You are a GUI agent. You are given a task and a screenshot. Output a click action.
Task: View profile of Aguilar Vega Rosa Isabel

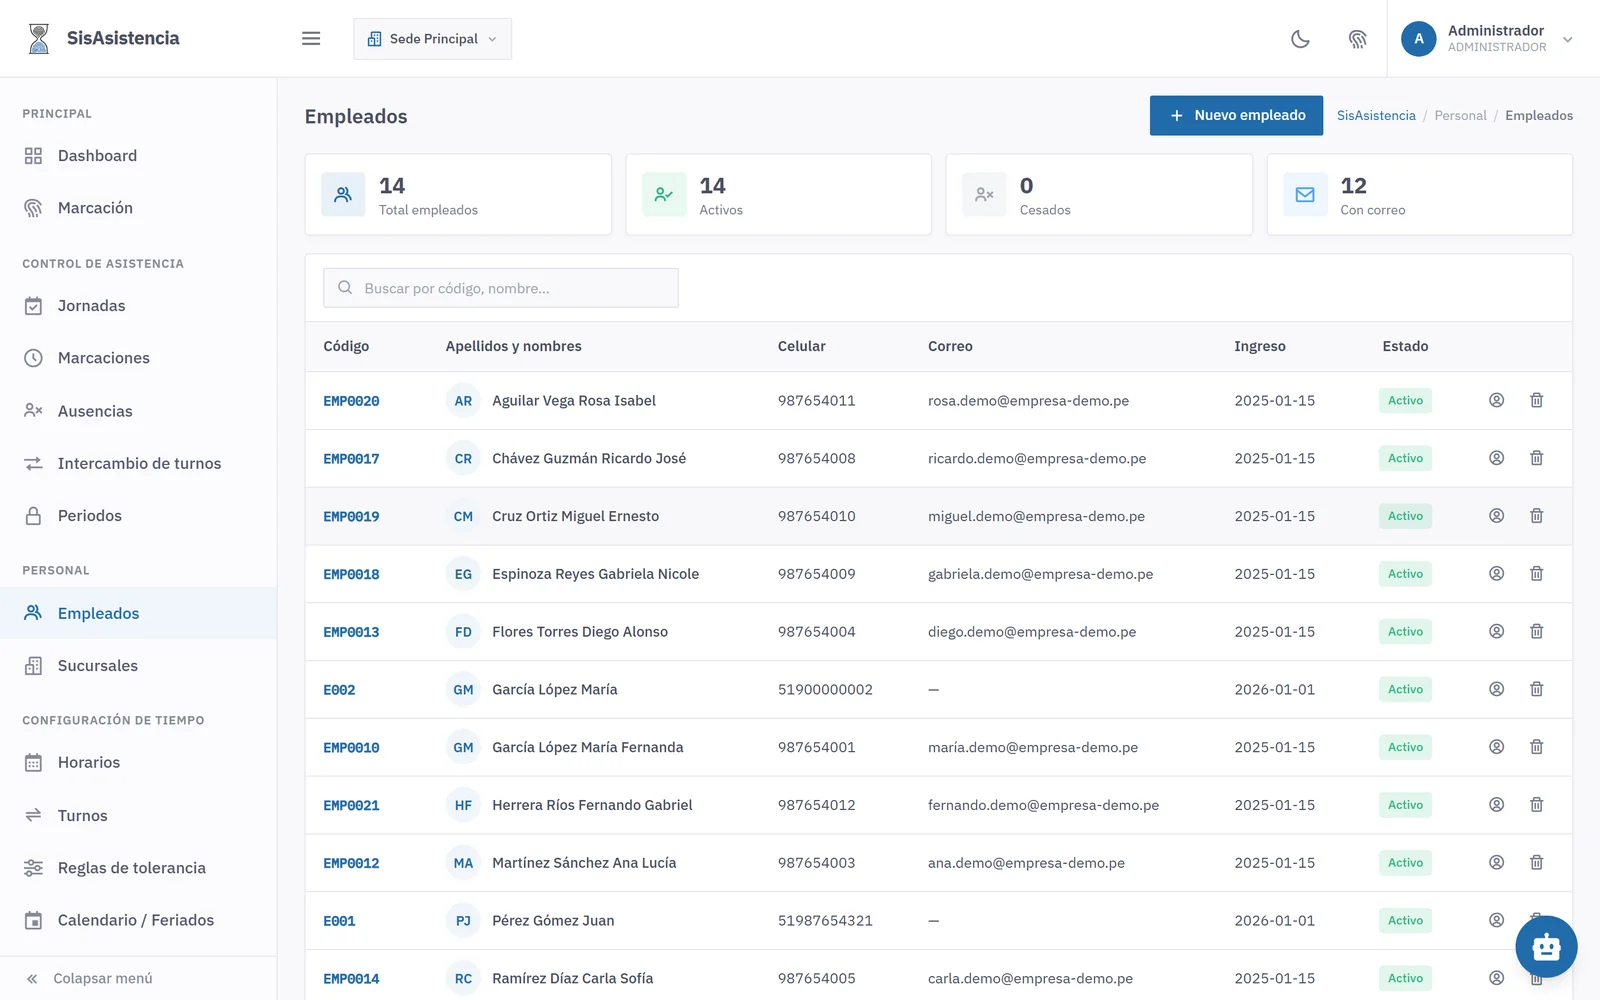click(x=1496, y=400)
